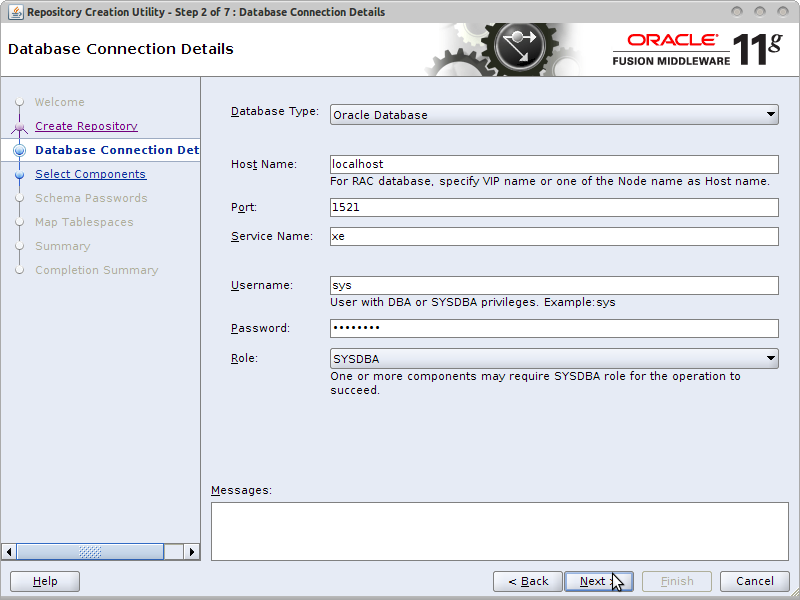This screenshot has width=800, height=600.
Task: Click the Schema Passwords step bullet icon
Action: tap(19, 198)
